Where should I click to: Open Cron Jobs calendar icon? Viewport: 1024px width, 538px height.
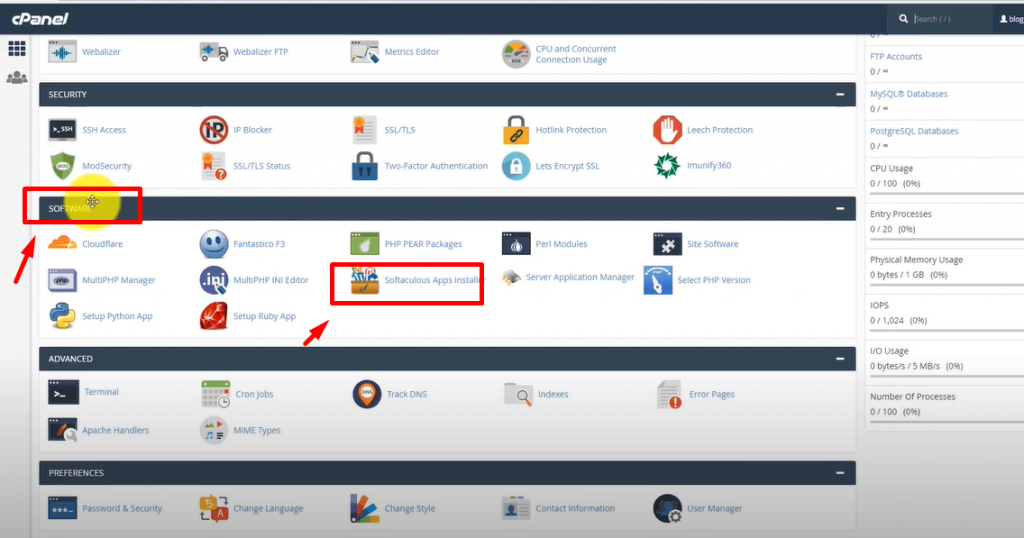216,394
